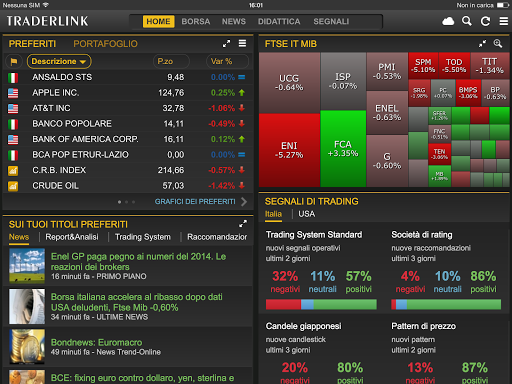
Task: Open the Preferiti panel list menu
Action: 242,43
